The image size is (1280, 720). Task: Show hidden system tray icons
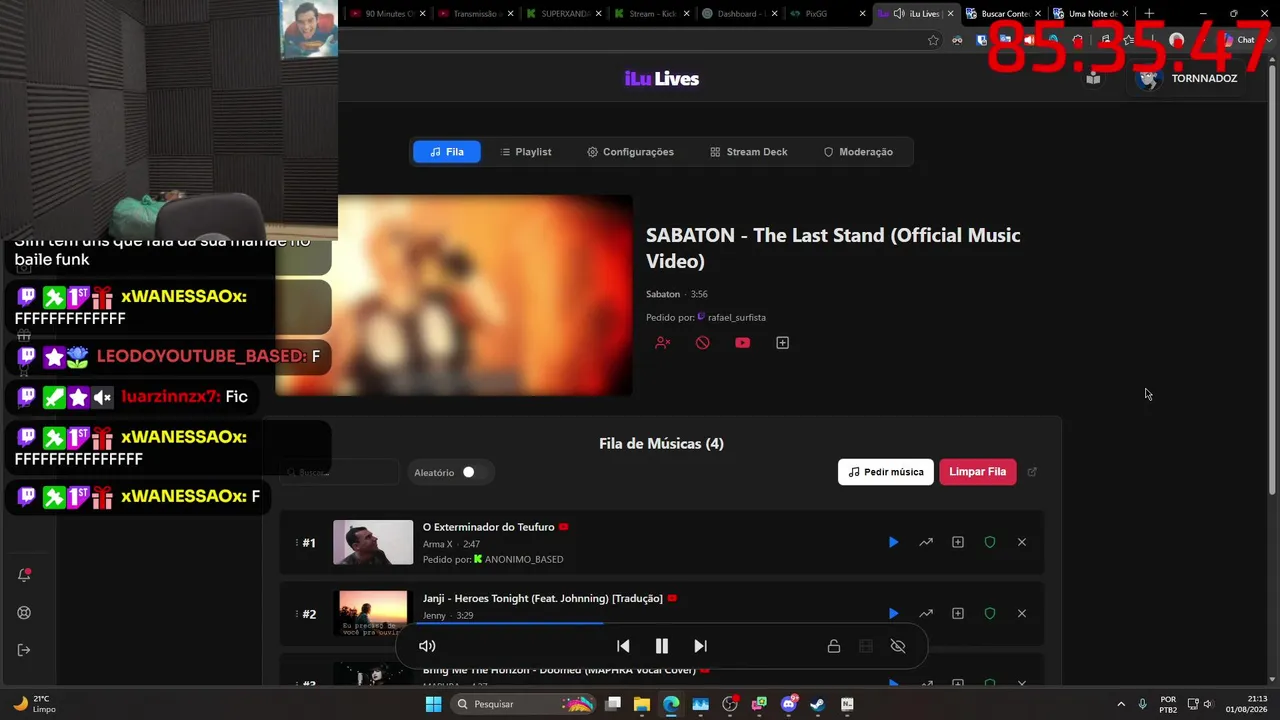(x=1120, y=704)
